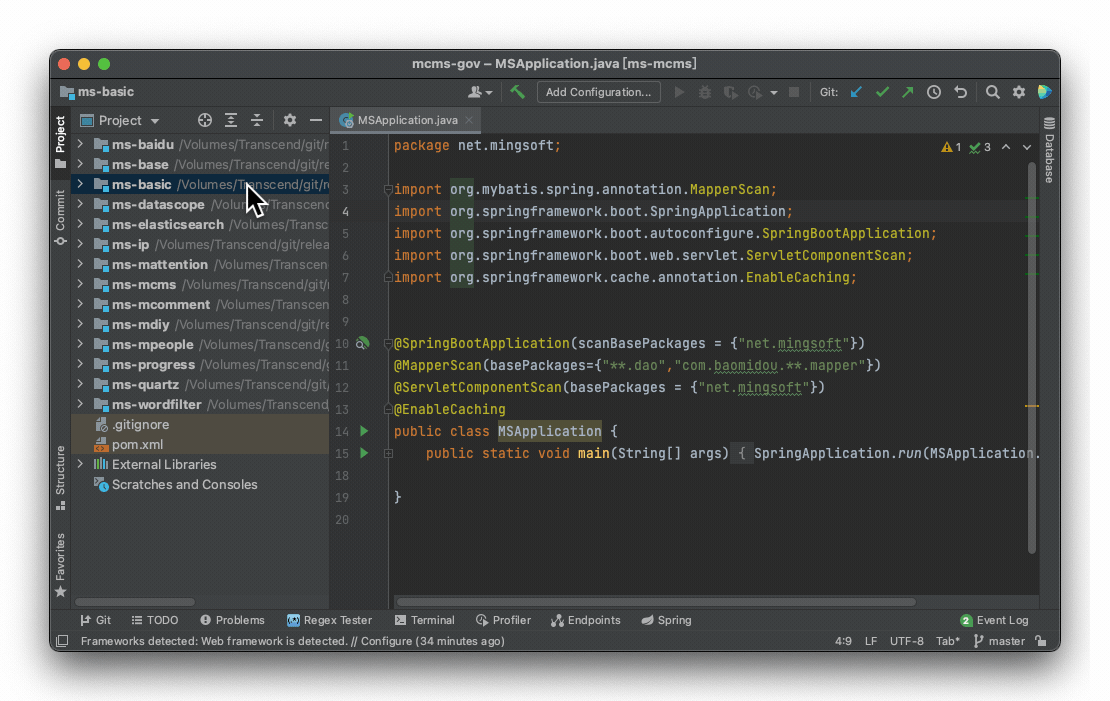This screenshot has width=1110, height=701.
Task: Toggle the Structure tool window
Action: pyautogui.click(x=60, y=477)
